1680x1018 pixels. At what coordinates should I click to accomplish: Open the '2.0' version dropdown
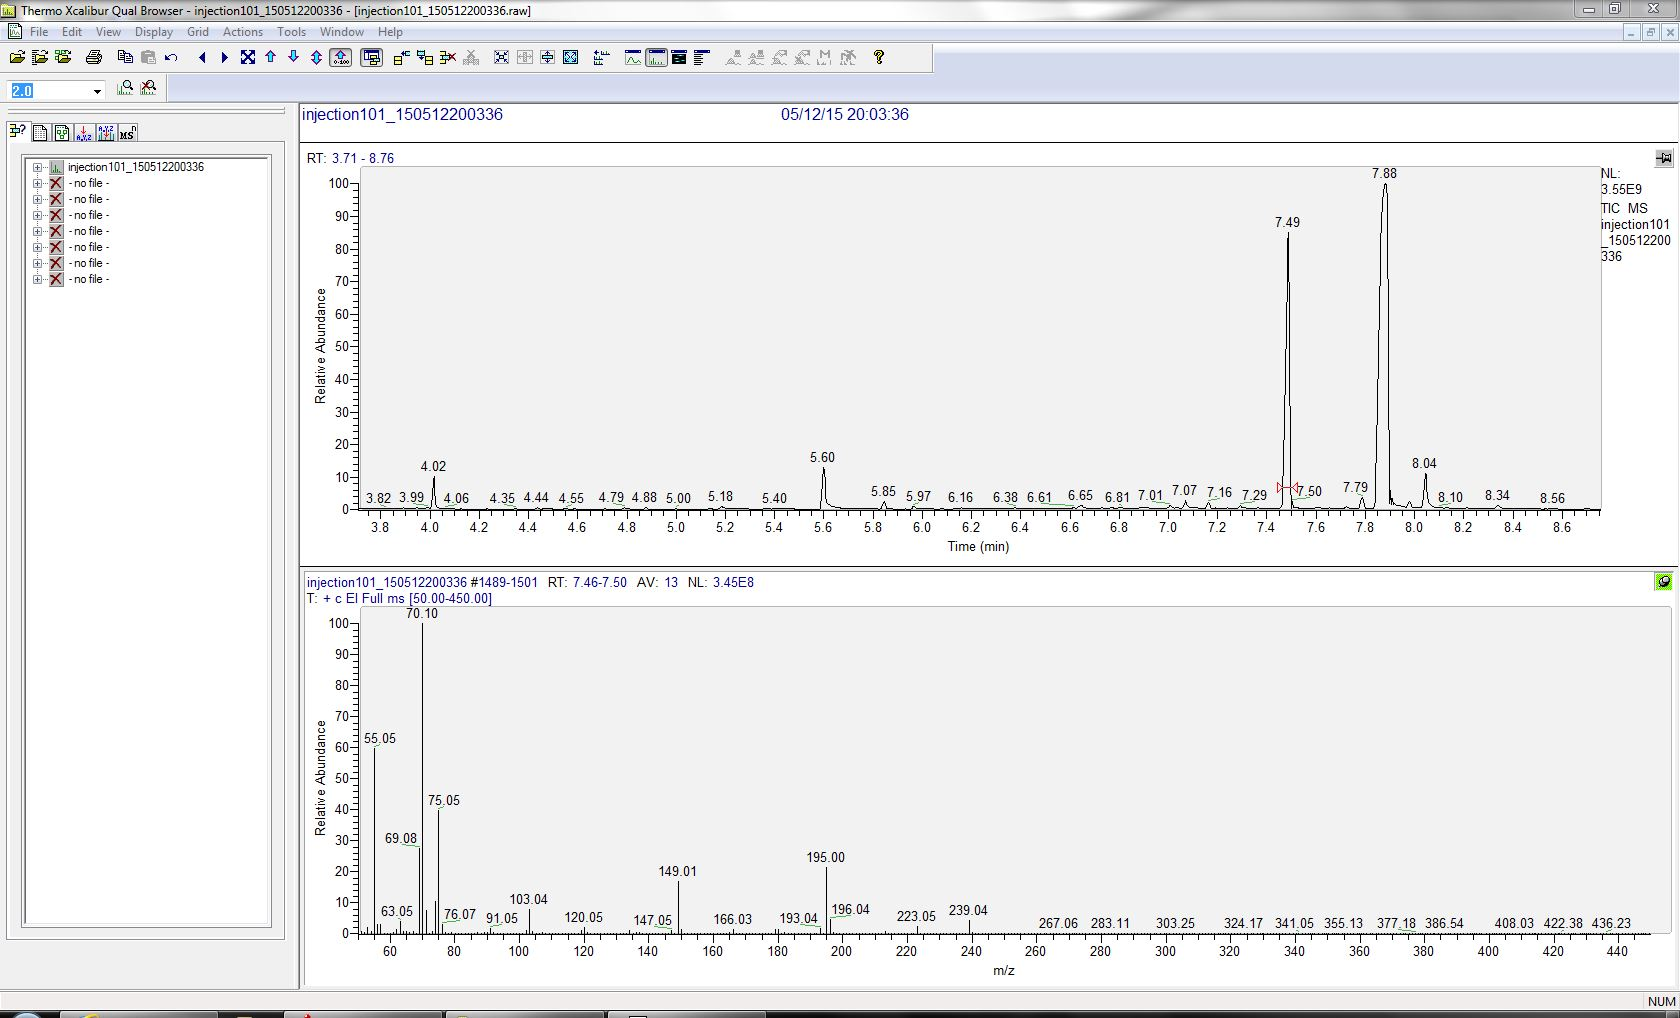click(x=97, y=90)
